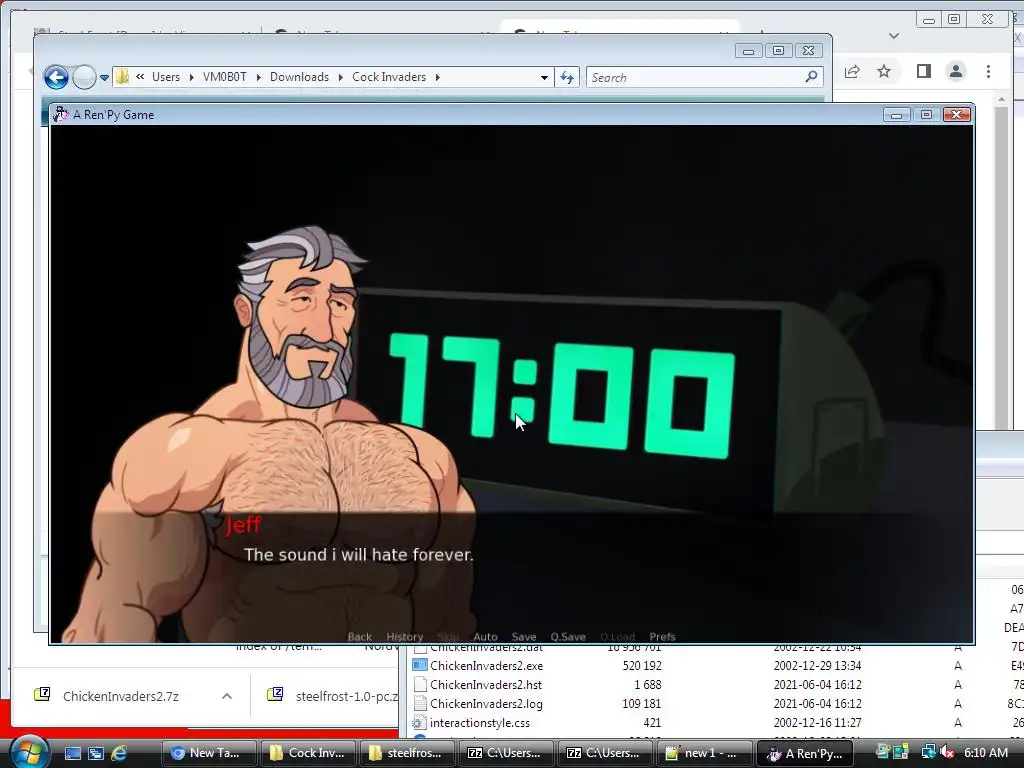Refresh the Explorer folder view

(x=567, y=78)
